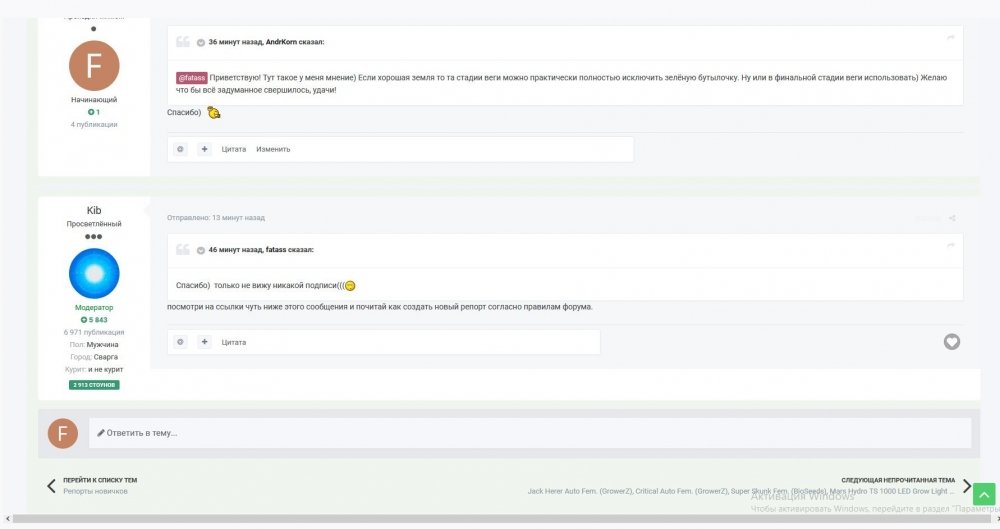The image size is (1000, 529).
Task: Open Kib's profile name link
Action: pos(94,211)
